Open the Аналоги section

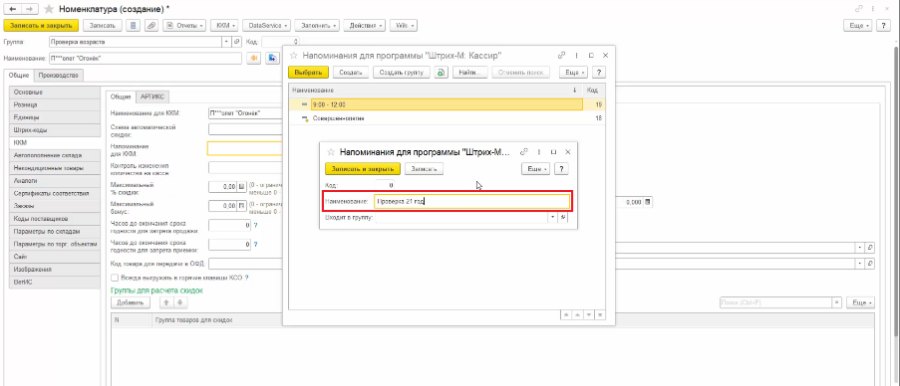tap(55, 181)
